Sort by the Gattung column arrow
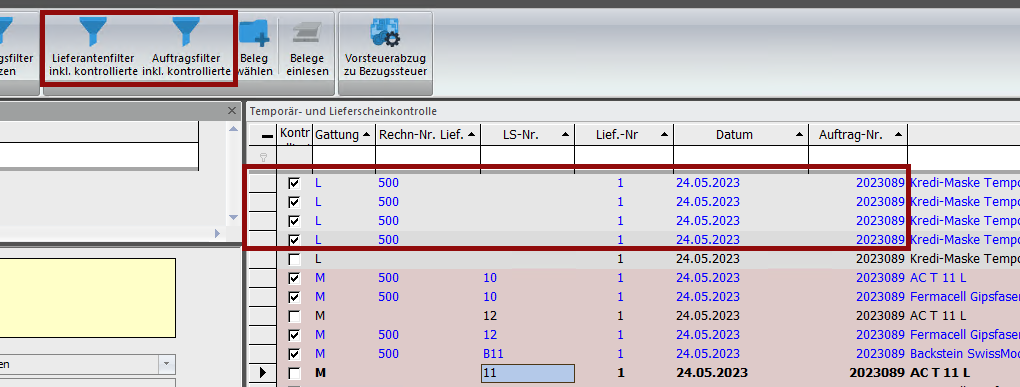Viewport: 1020px width, 387px height. click(367, 135)
